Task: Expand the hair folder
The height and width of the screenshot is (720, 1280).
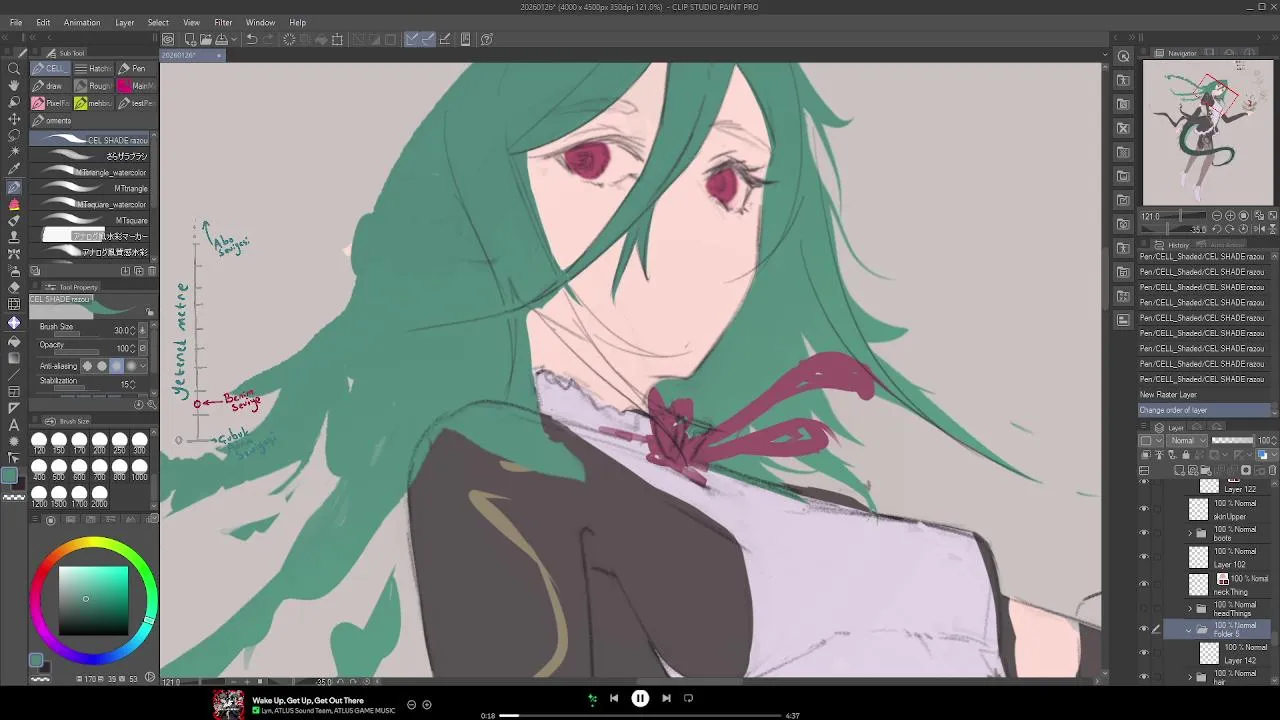Action: coord(1190,677)
